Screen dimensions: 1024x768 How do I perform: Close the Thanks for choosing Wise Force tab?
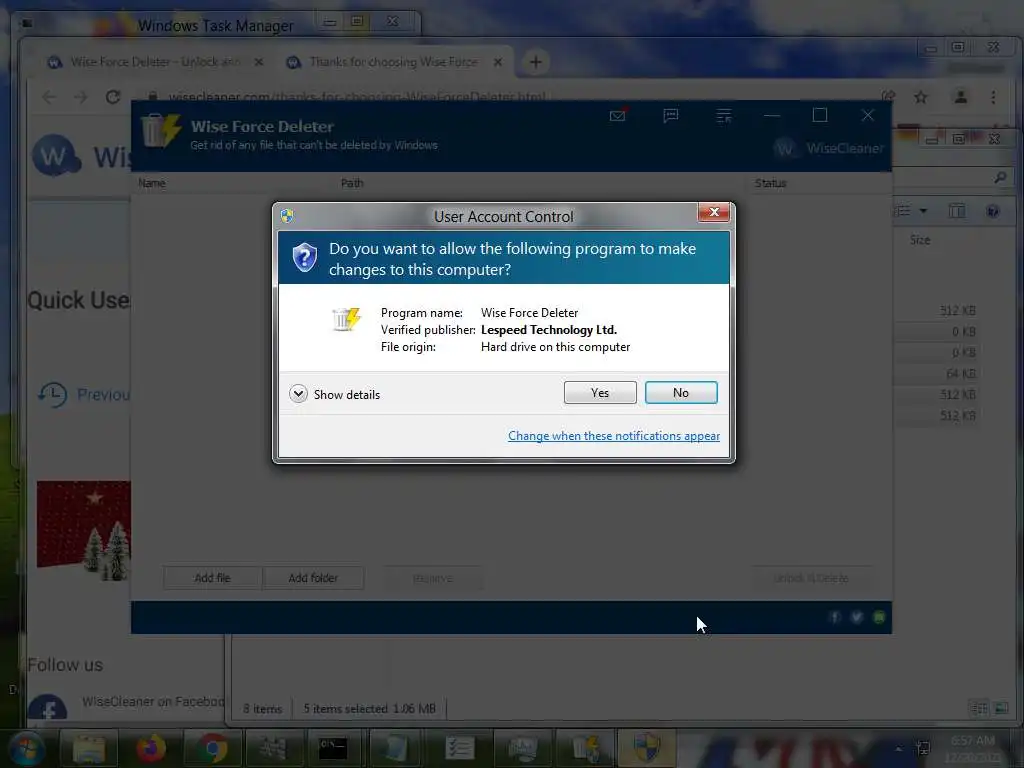[498, 62]
